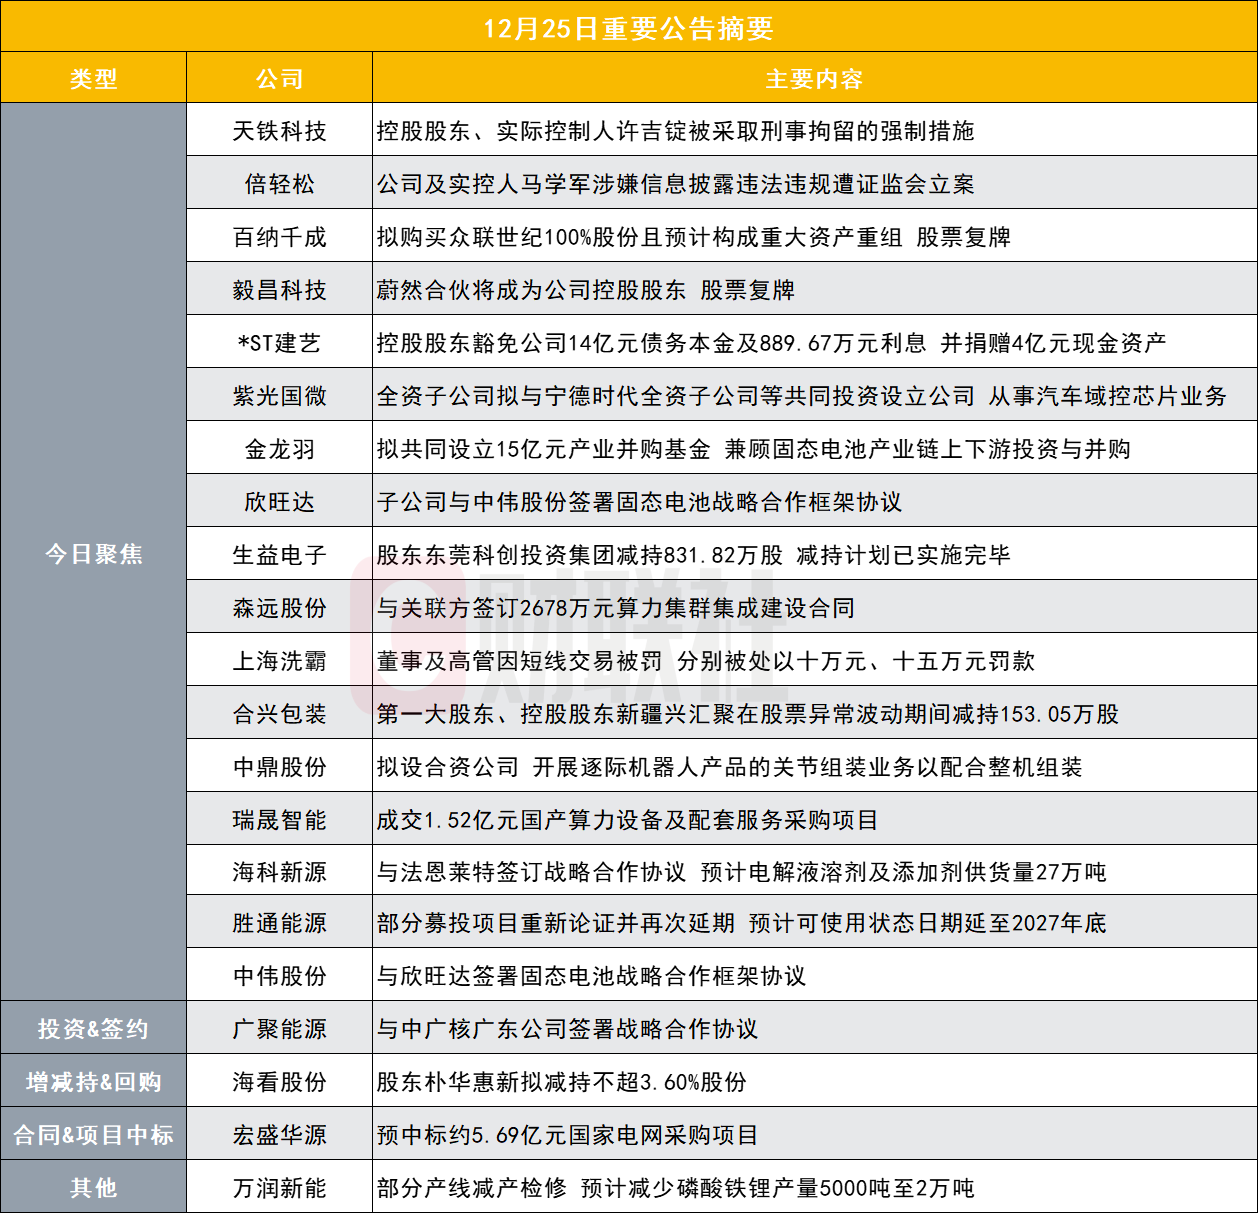Click the '主要内容' column header
This screenshot has width=1258, height=1213.
(814, 79)
